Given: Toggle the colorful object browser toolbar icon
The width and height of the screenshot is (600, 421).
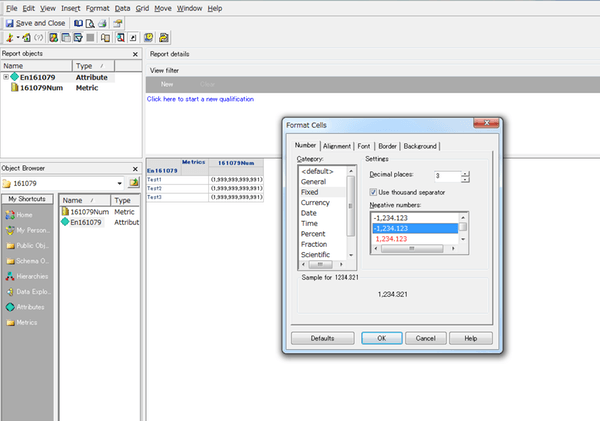Looking at the screenshot, I should pyautogui.click(x=54, y=38).
